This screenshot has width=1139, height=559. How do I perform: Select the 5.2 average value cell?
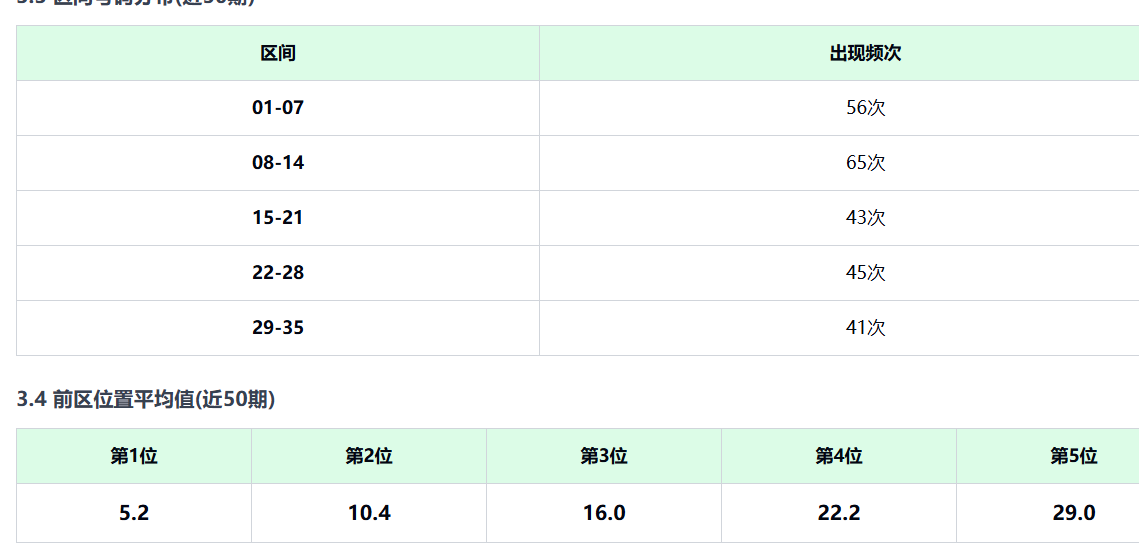[x=134, y=514]
